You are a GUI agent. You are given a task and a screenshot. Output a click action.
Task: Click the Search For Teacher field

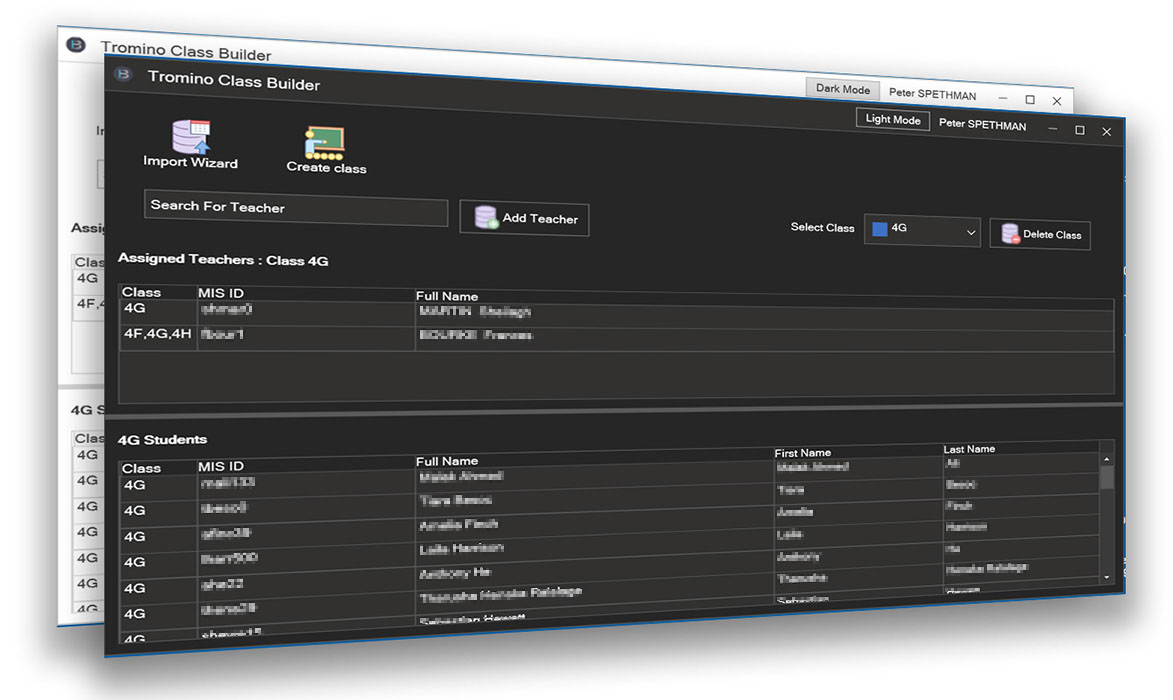[x=295, y=209]
